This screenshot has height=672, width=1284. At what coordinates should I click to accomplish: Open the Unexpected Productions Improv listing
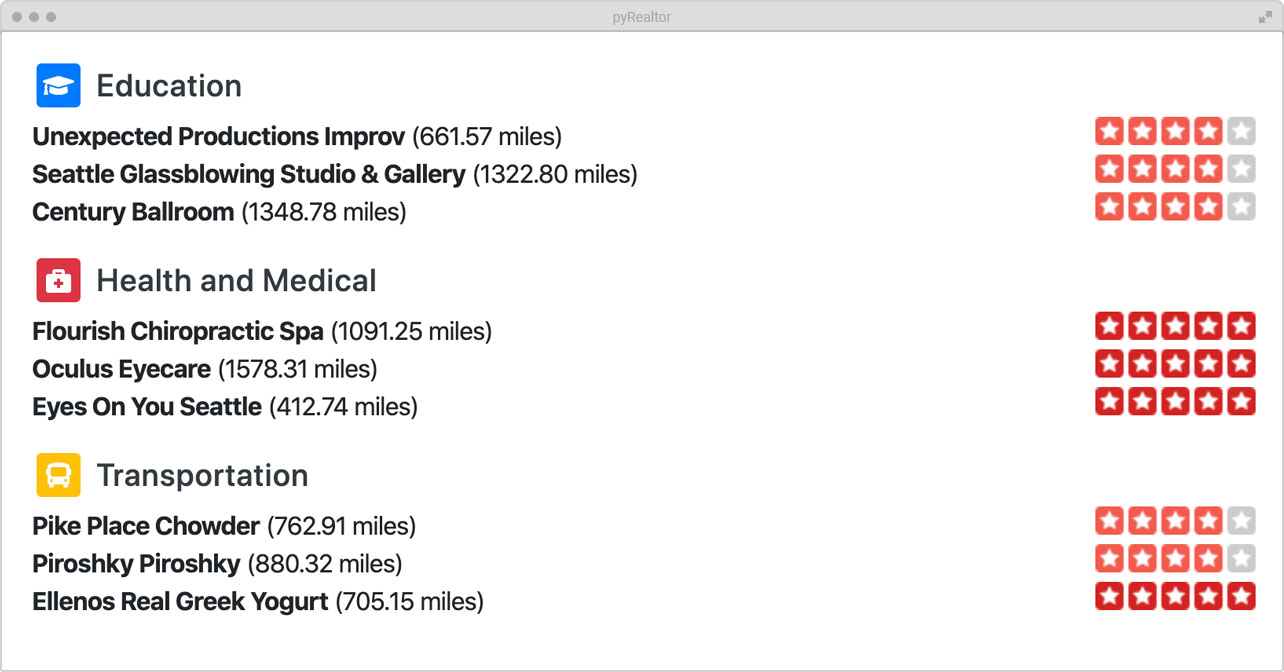pyautogui.click(x=218, y=136)
